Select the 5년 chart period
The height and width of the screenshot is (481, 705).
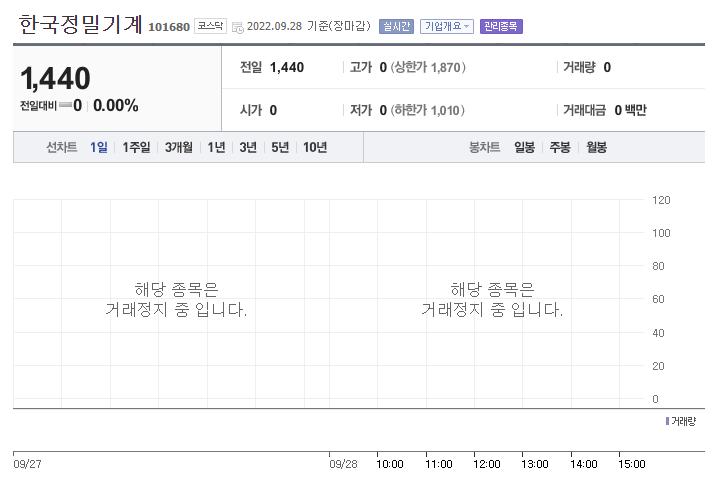tap(280, 147)
